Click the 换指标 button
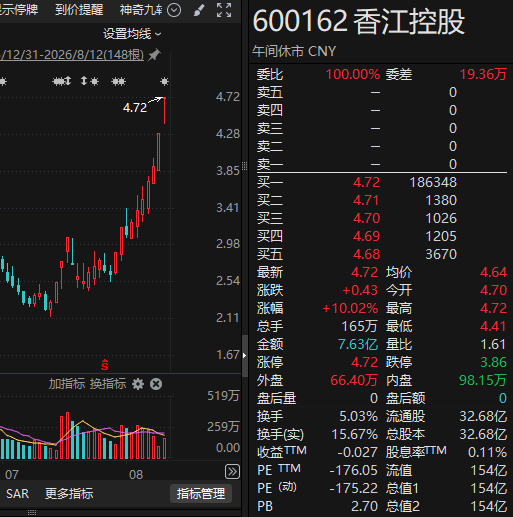 108,384
